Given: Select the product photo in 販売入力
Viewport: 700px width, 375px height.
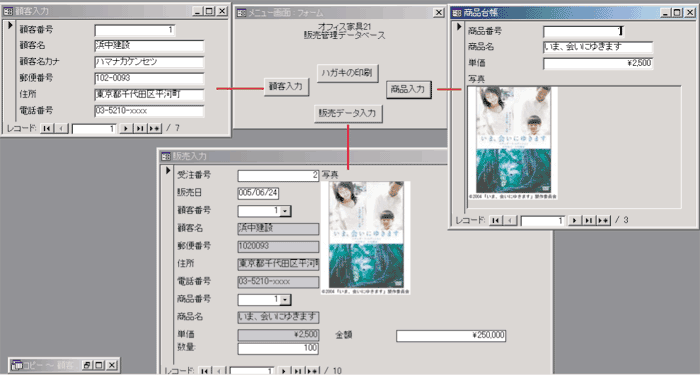Looking at the screenshot, I should [x=366, y=238].
